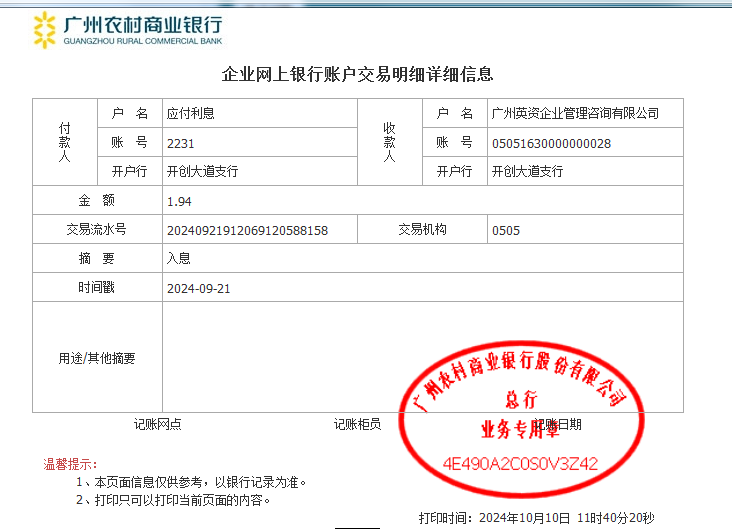Select payee name 广州英资企业管理咨询有限公司
The image size is (732, 529).
pos(575,113)
